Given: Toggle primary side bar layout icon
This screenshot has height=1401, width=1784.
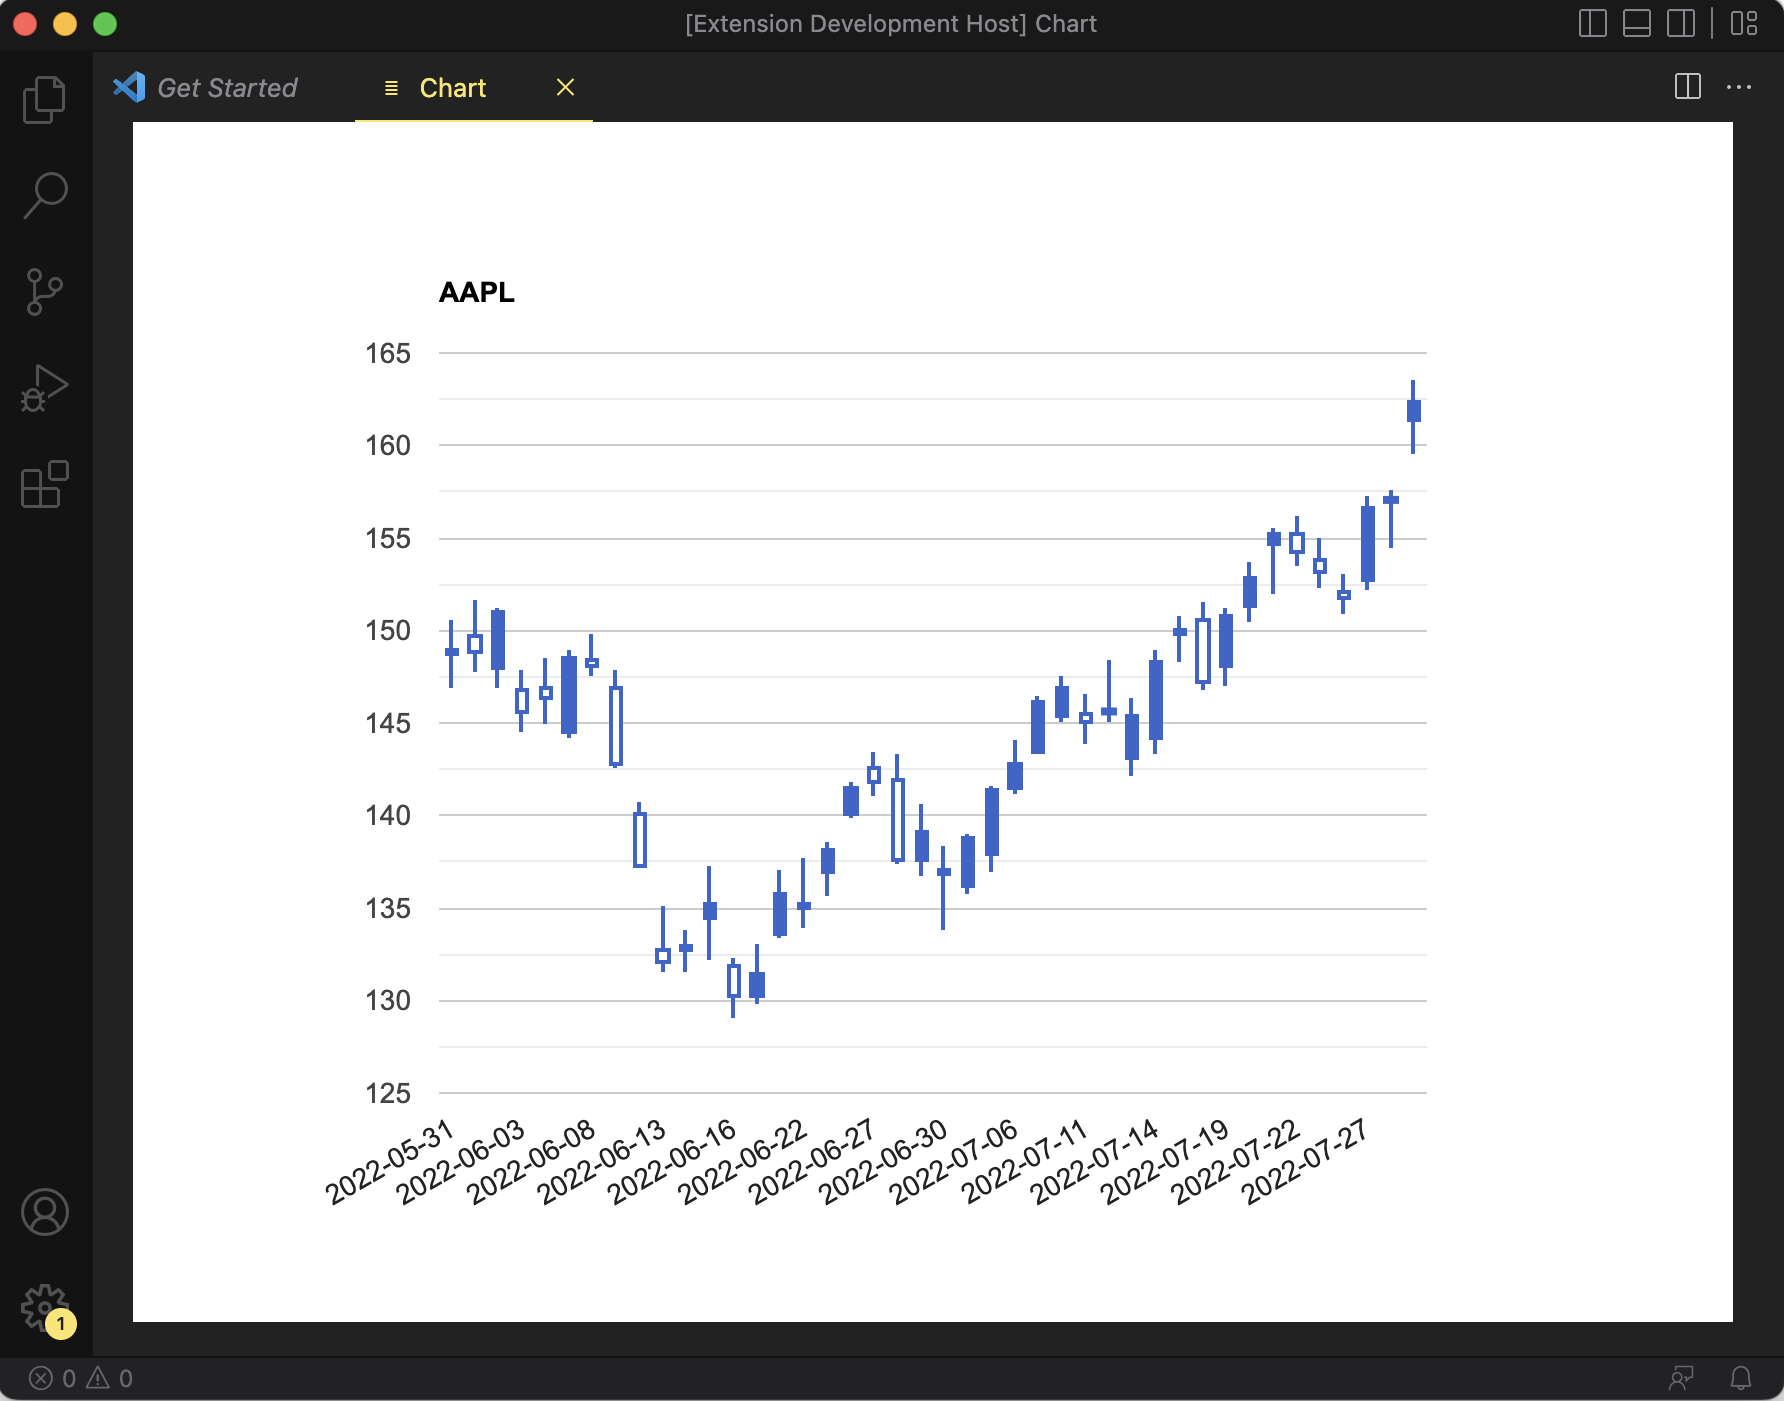Looking at the screenshot, I should point(1592,24).
